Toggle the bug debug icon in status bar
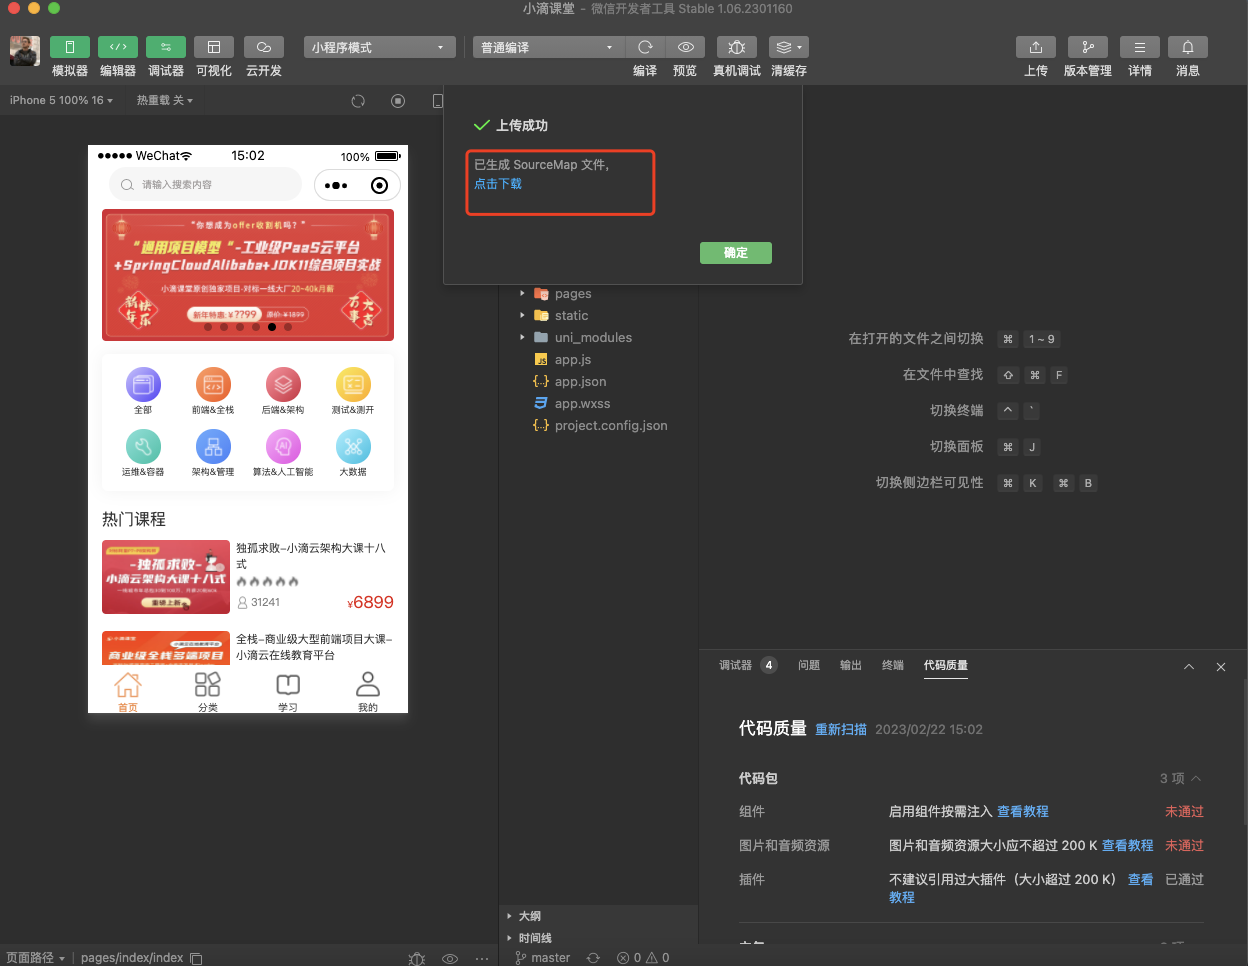Screen dimensions: 1248x966 click(417, 958)
